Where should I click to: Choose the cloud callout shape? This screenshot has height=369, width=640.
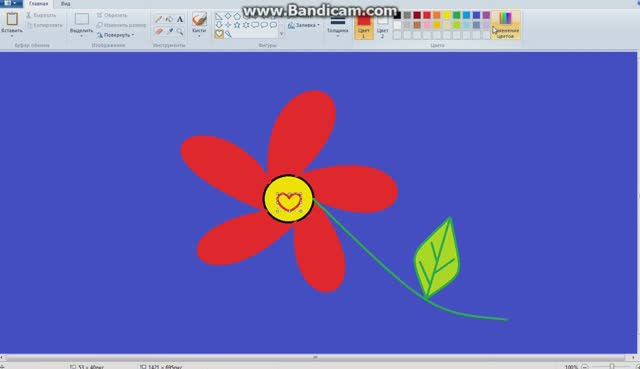point(273,25)
